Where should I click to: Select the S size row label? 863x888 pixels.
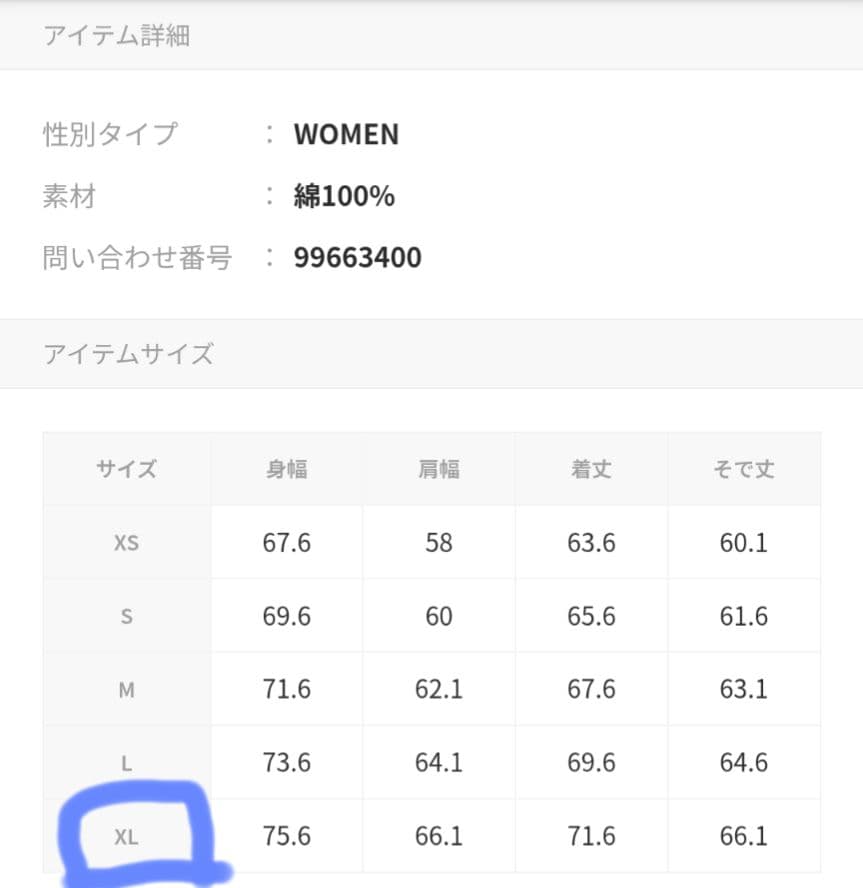126,616
